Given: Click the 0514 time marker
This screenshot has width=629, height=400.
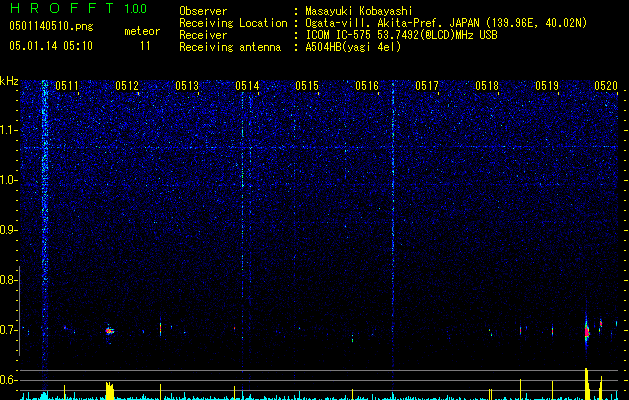Looking at the screenshot, I should tap(247, 86).
